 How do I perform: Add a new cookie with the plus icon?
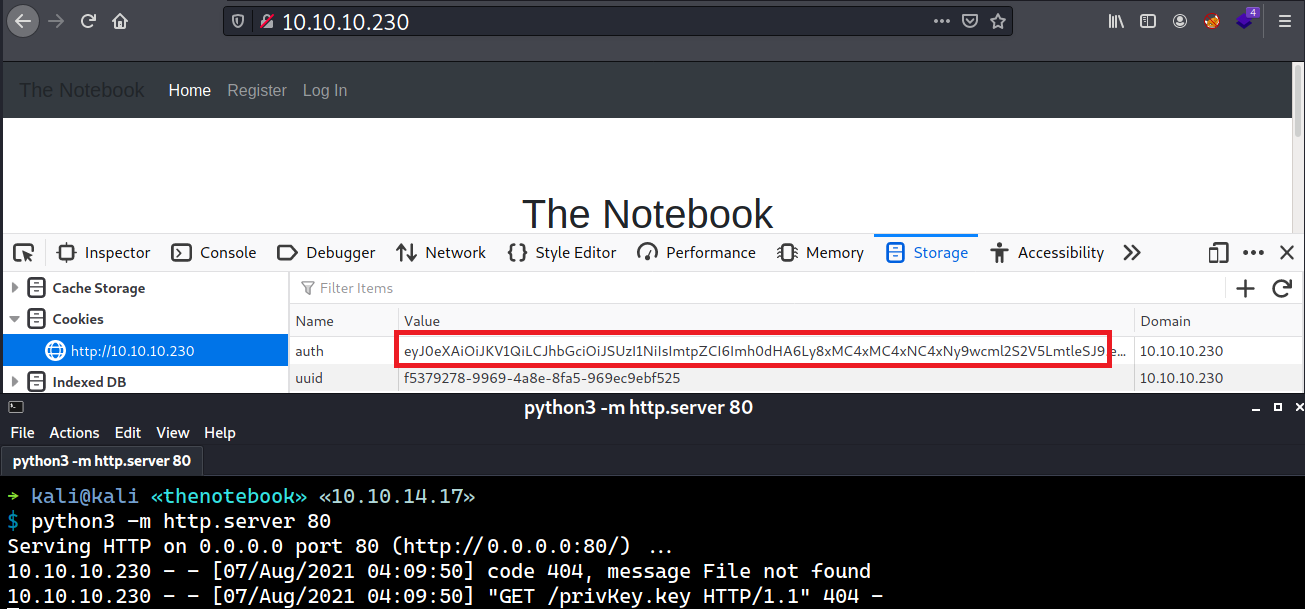(1245, 289)
